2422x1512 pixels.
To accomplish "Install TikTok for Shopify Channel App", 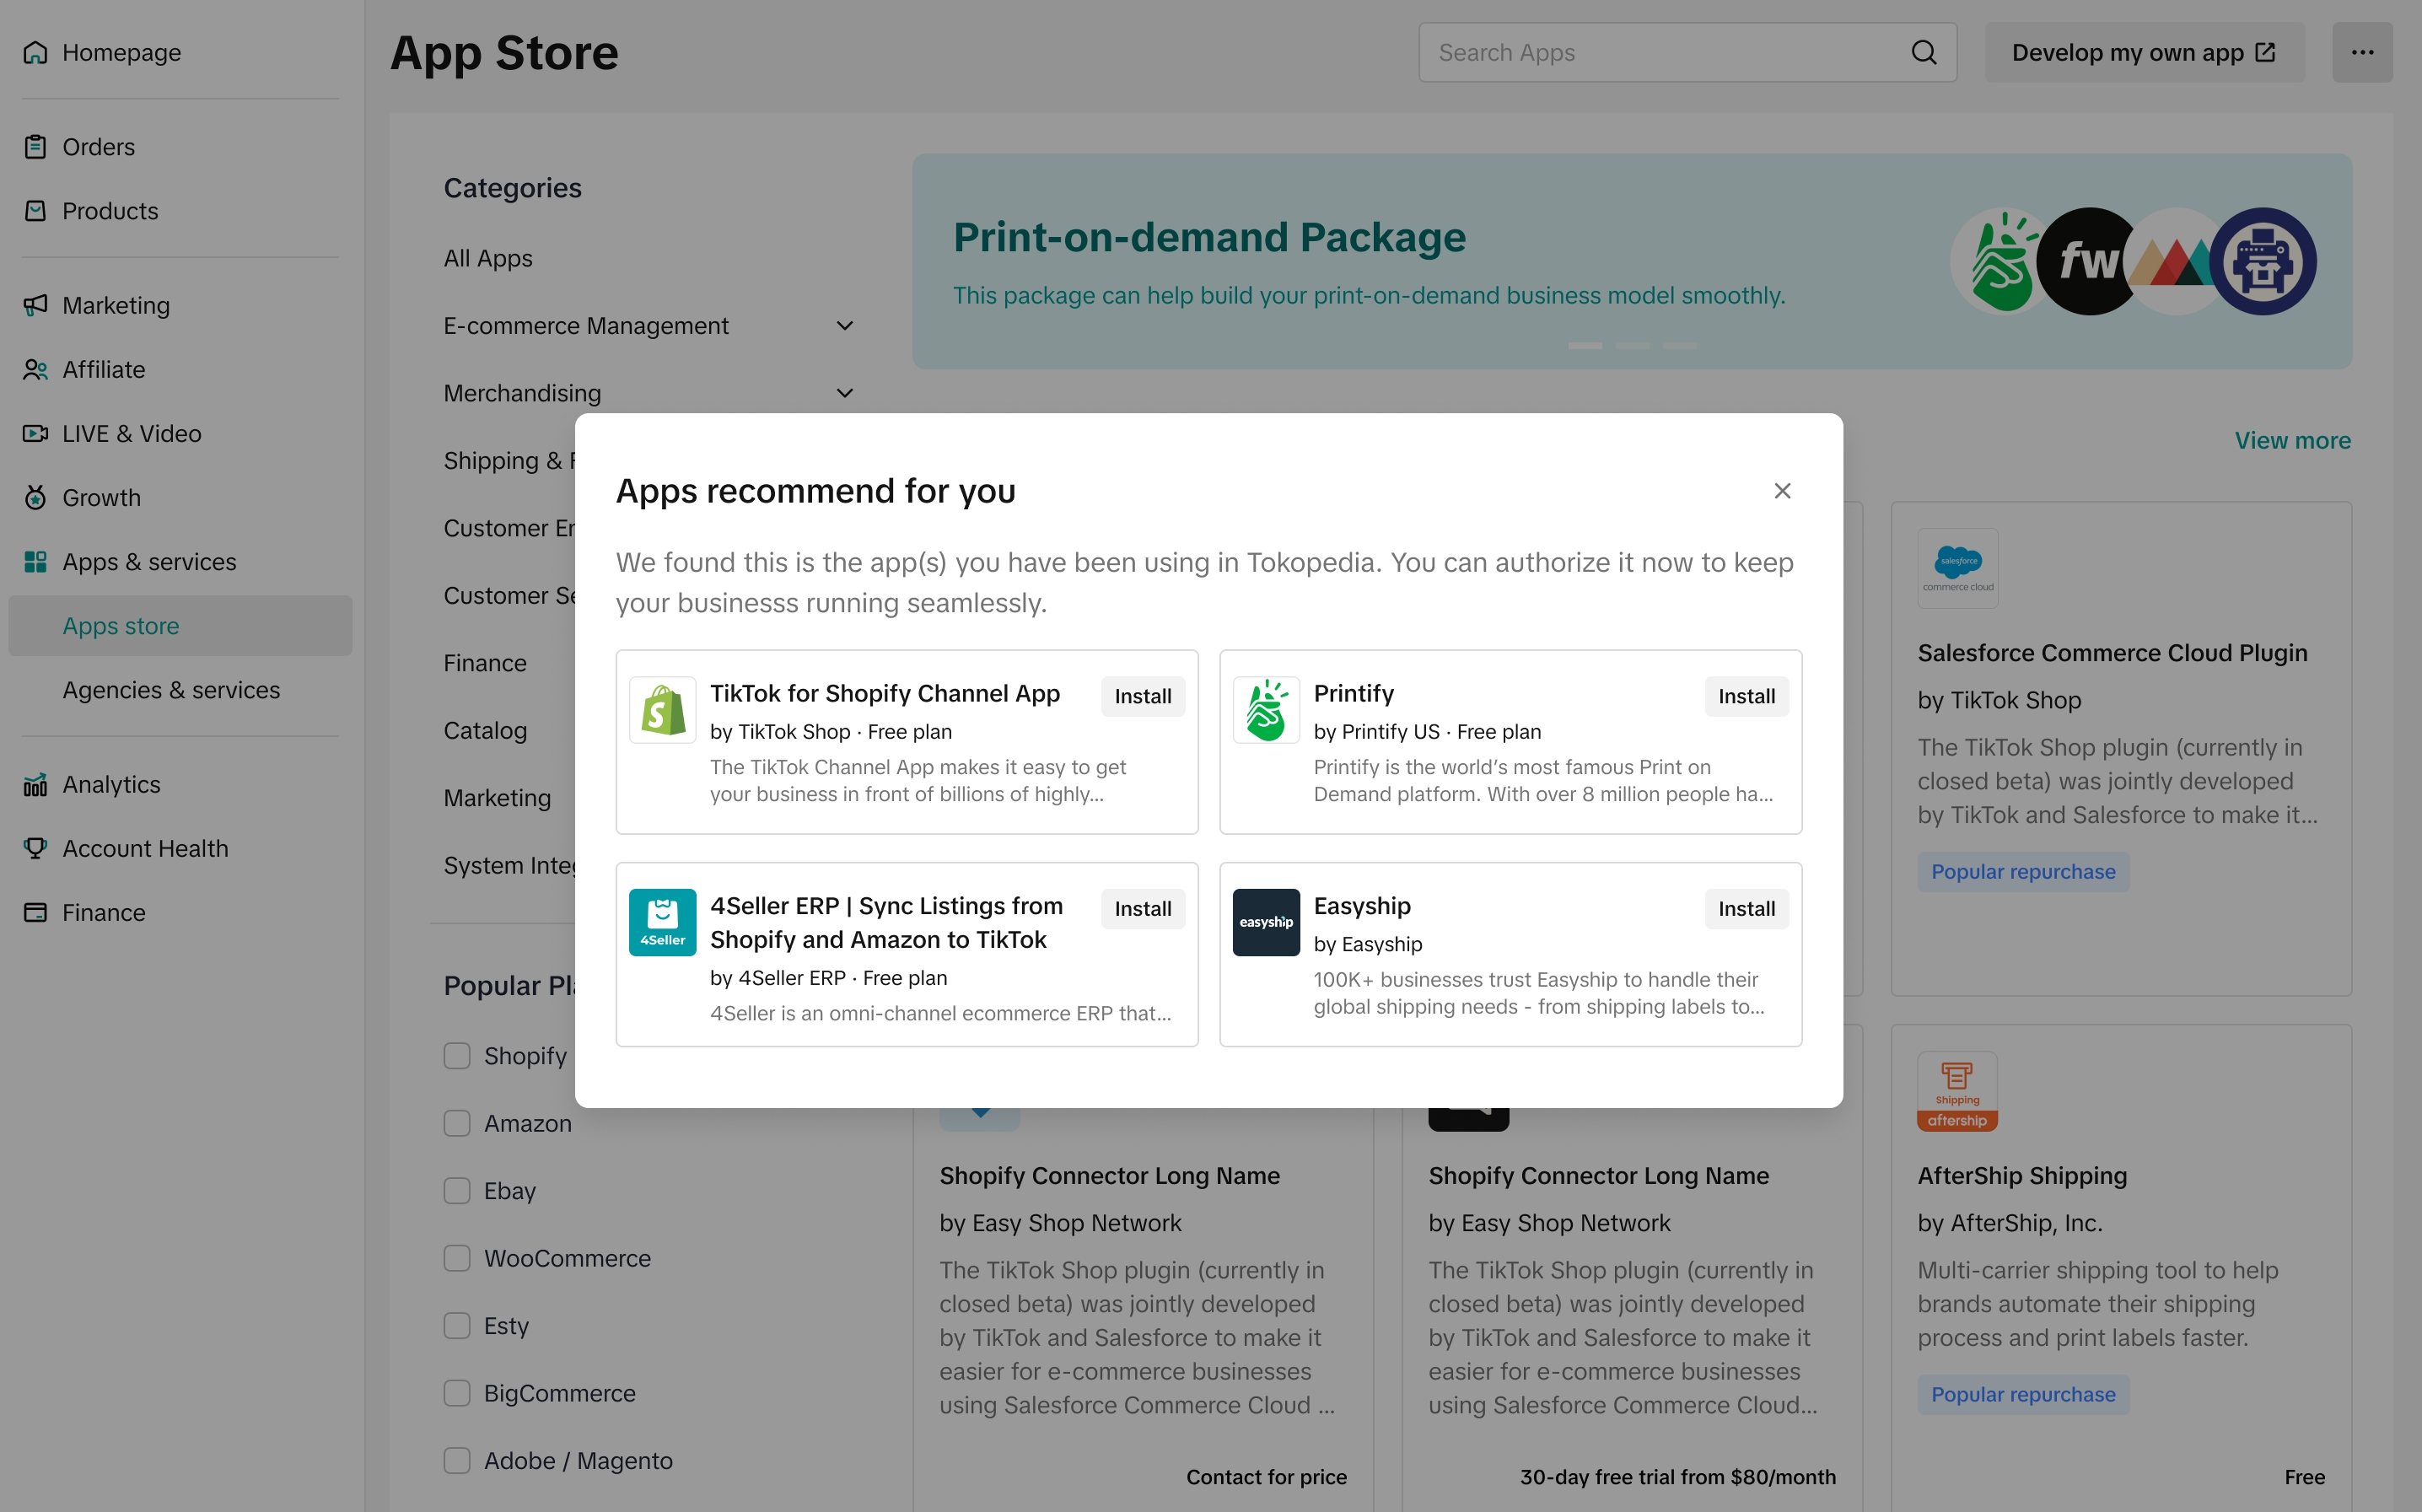I will coord(1142,697).
